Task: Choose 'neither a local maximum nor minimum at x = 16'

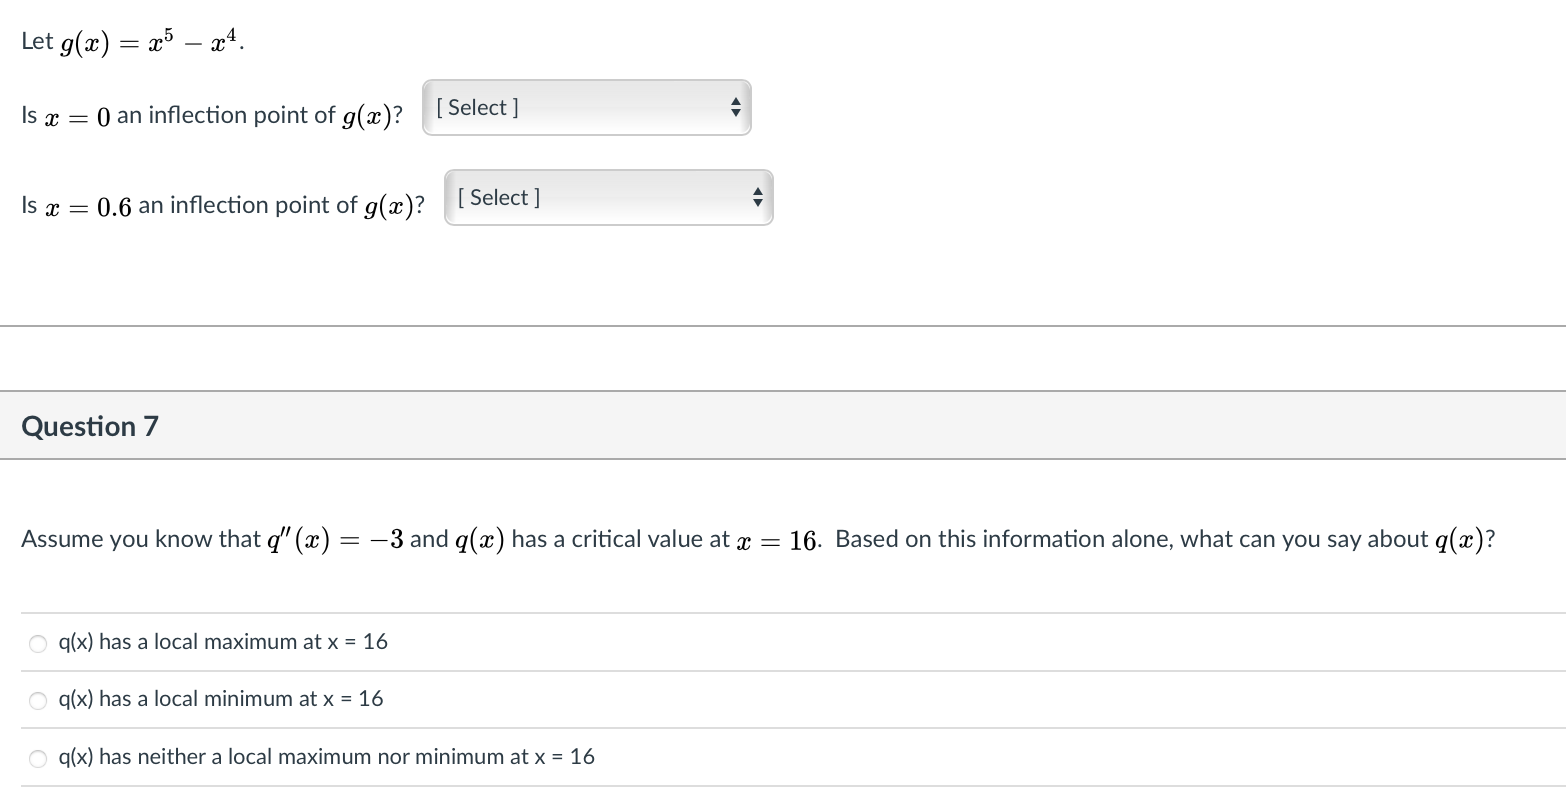Action: point(327,757)
